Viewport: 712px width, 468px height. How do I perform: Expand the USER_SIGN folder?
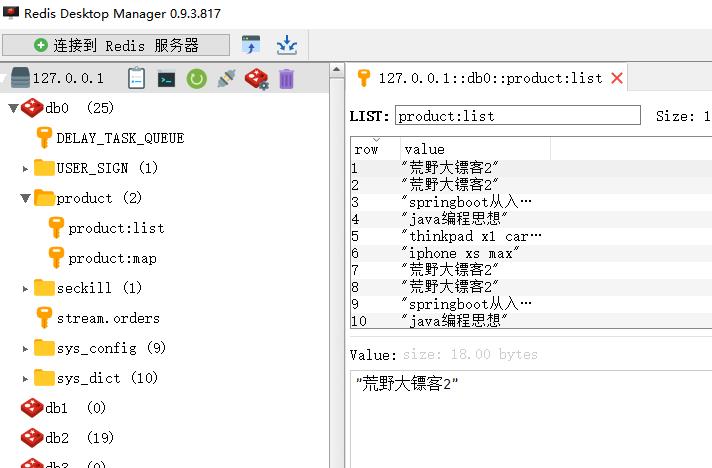point(25,169)
